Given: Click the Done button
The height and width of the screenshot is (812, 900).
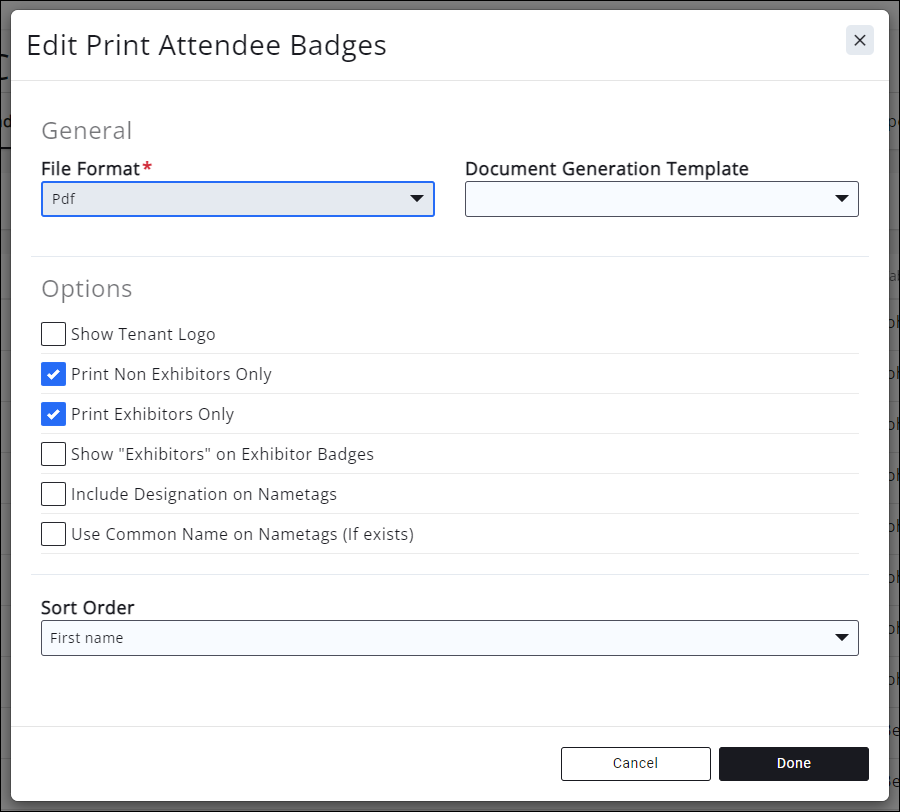Looking at the screenshot, I should click(x=793, y=763).
